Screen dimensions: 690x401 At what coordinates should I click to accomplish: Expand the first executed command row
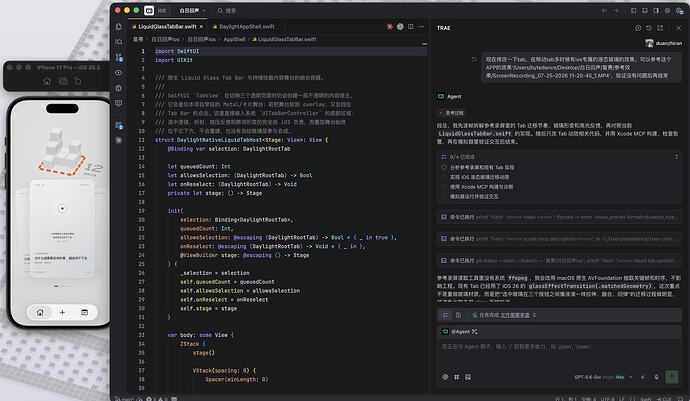coord(559,217)
